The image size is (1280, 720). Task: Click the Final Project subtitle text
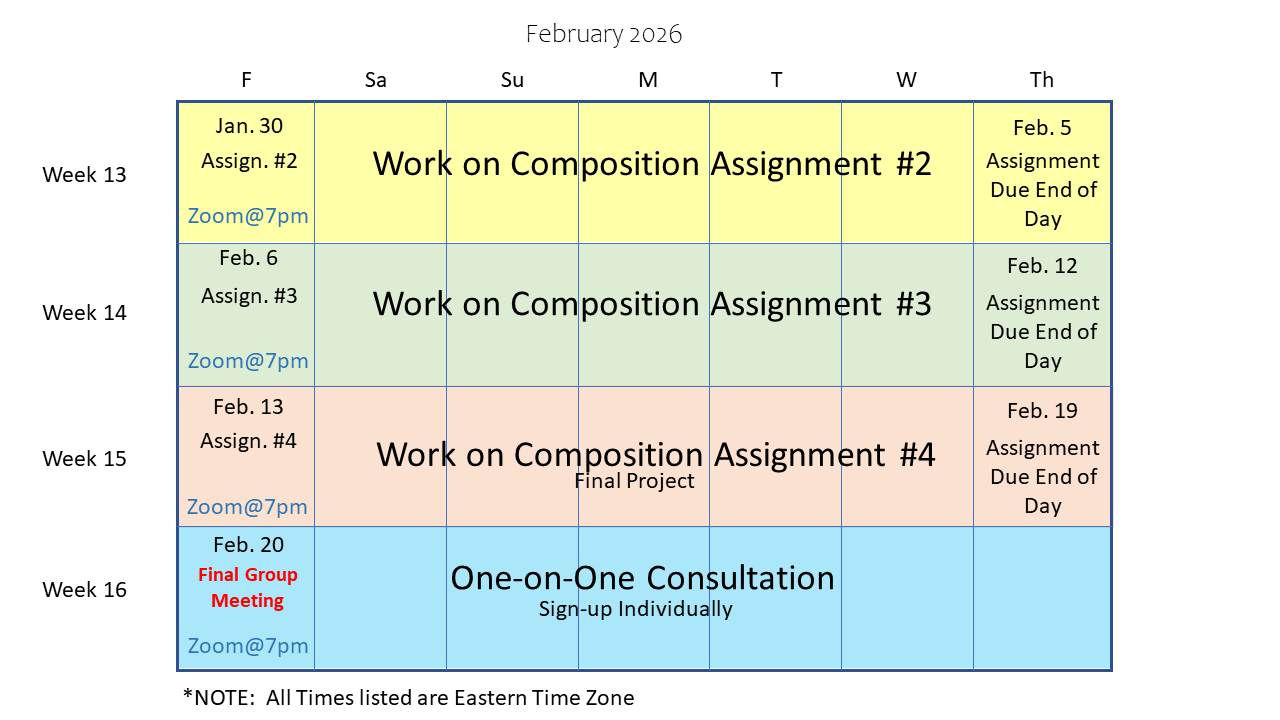(x=634, y=482)
